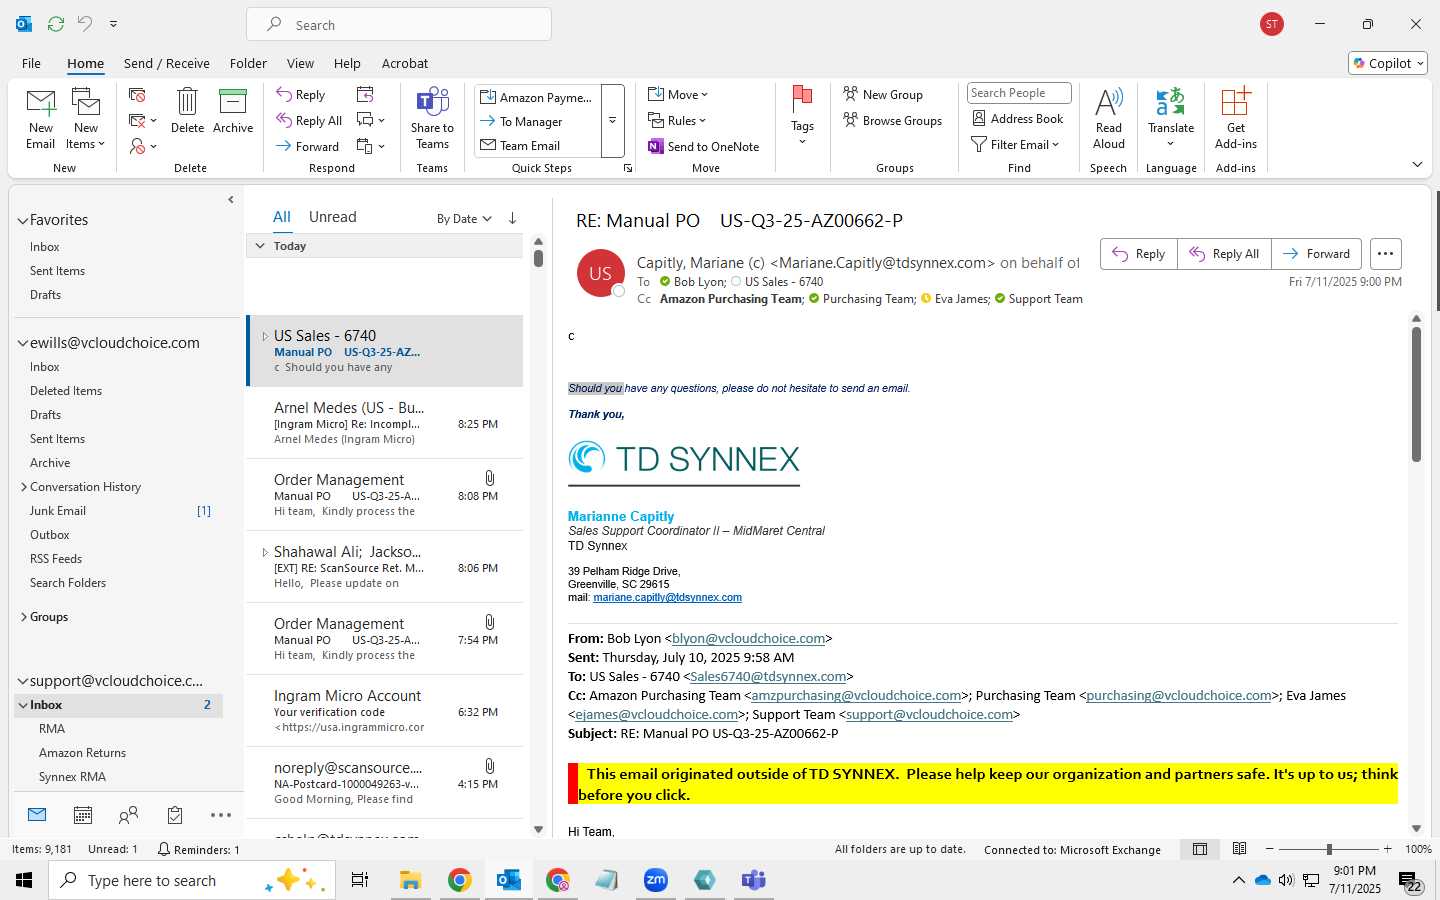The width and height of the screenshot is (1440, 900).
Task: Open File Explorer from the taskbar
Action: [410, 880]
